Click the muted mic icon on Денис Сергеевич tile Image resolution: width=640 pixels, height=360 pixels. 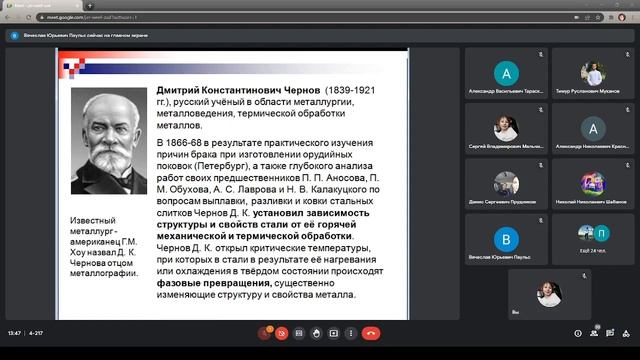coord(540,165)
